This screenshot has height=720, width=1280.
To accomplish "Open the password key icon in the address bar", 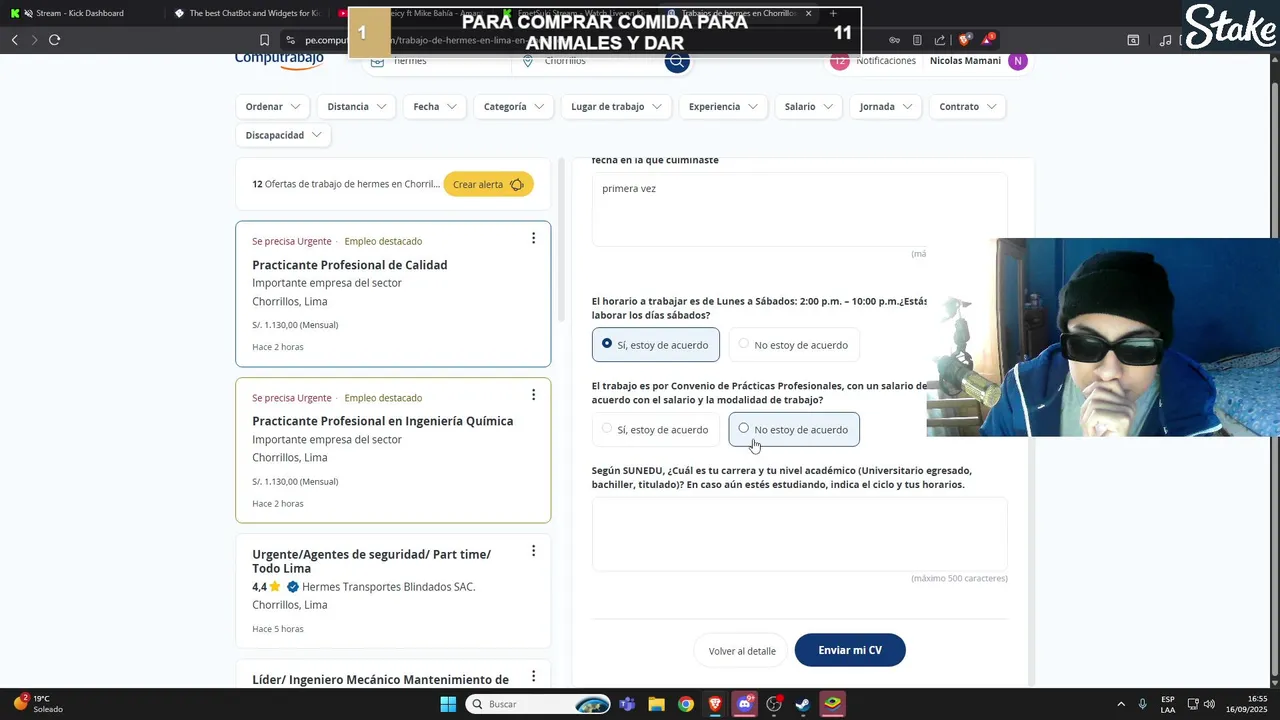I will [895, 40].
